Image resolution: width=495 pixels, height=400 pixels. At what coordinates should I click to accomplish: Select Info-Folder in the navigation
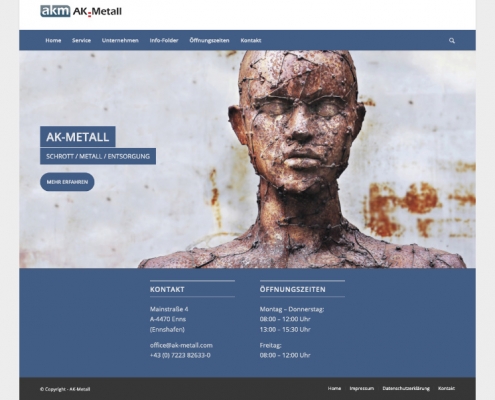164,40
